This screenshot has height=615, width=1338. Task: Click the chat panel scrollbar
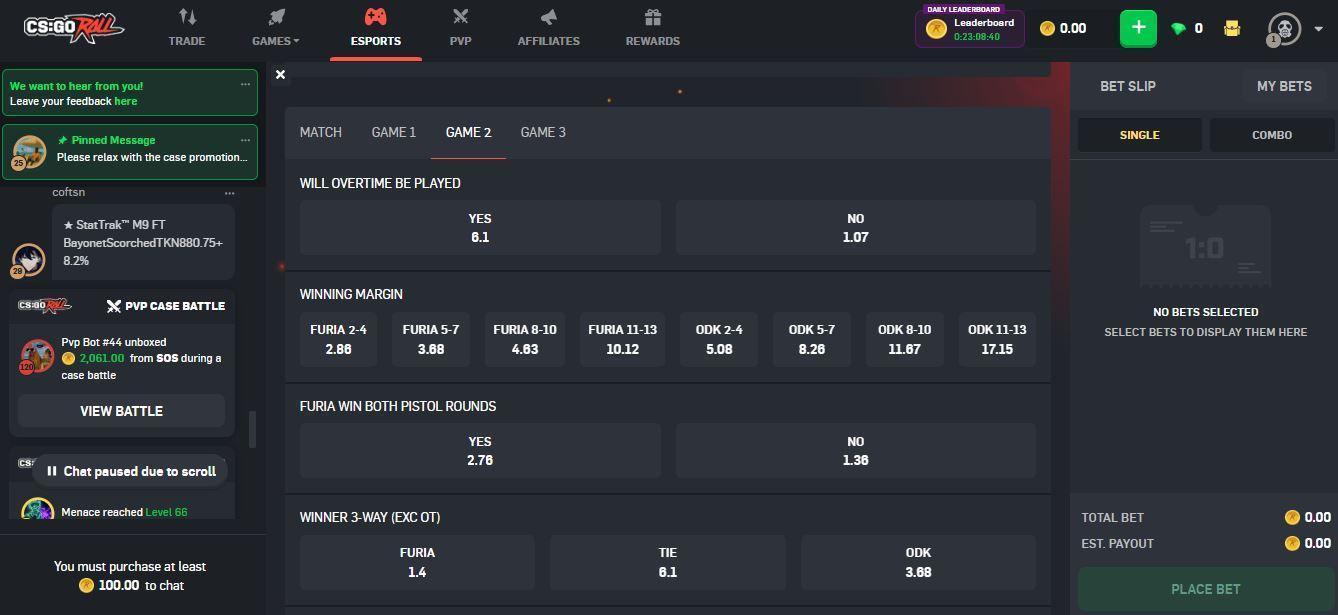click(252, 428)
